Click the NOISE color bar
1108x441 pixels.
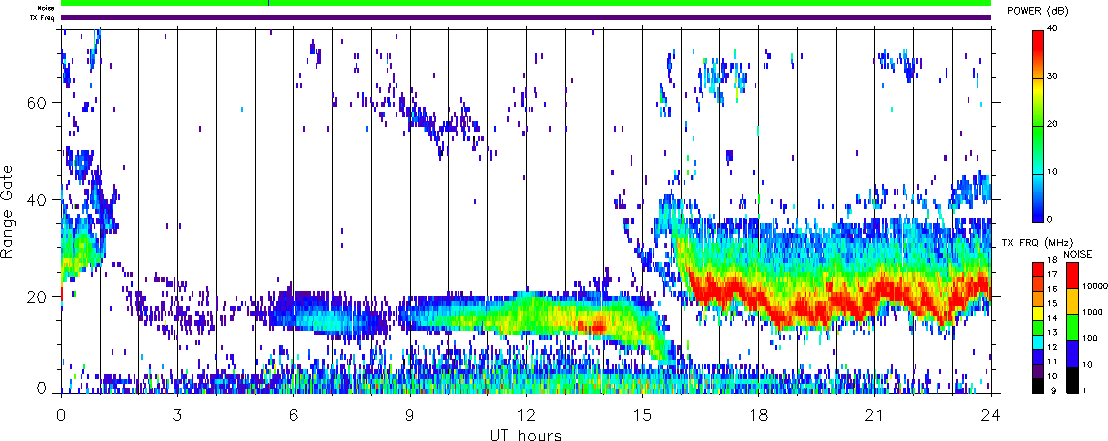tap(1072, 327)
